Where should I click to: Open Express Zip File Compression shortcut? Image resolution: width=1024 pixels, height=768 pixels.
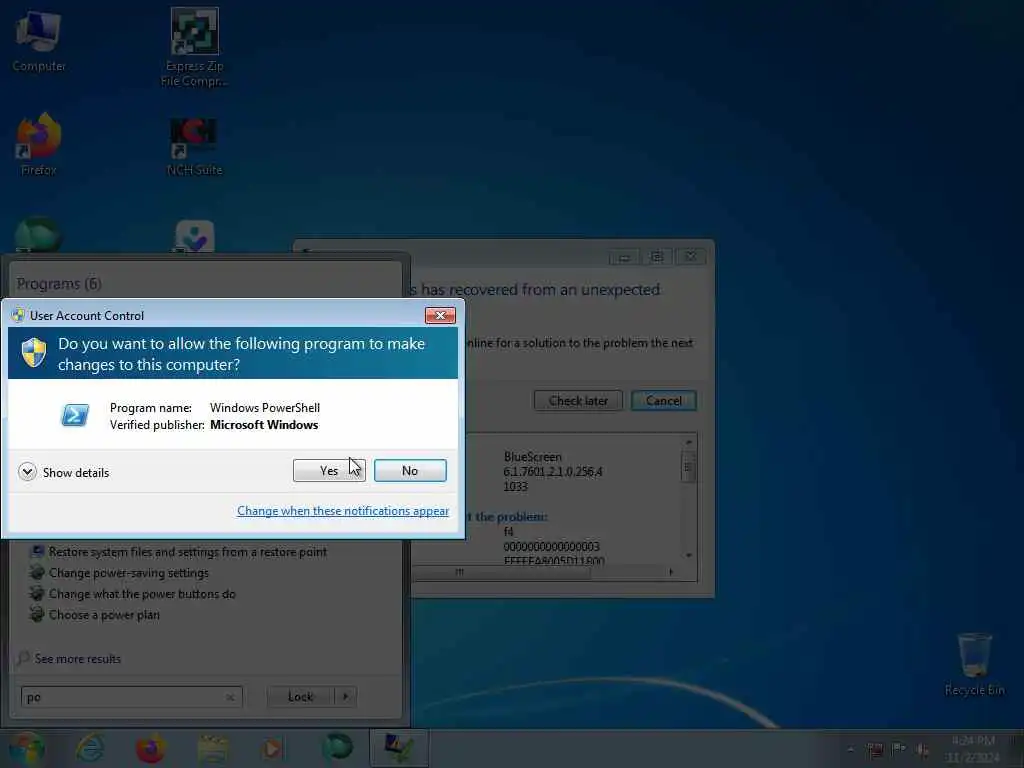tap(194, 47)
